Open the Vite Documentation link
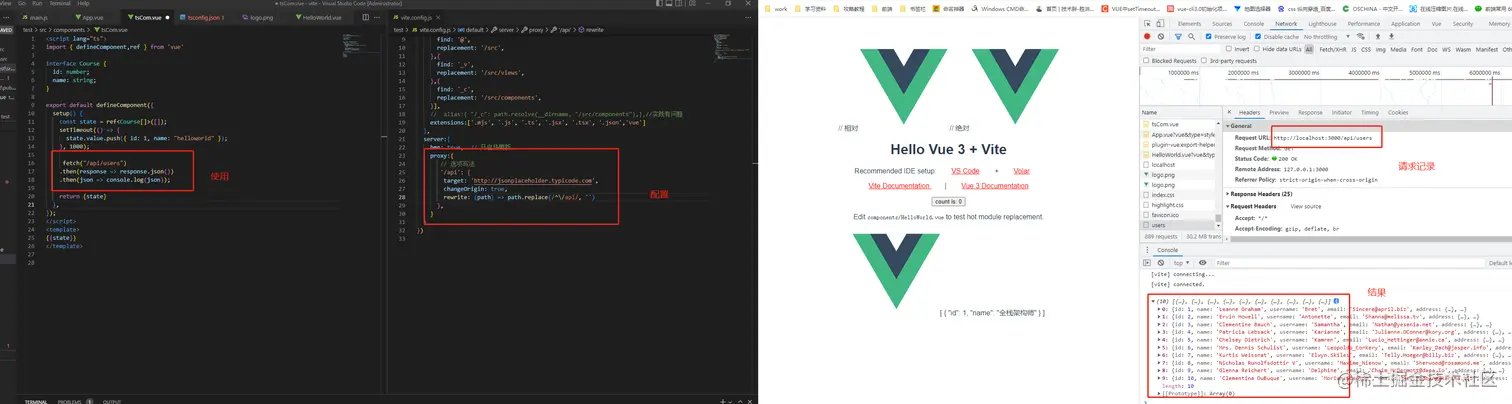The width and height of the screenshot is (1512, 404). click(x=899, y=186)
